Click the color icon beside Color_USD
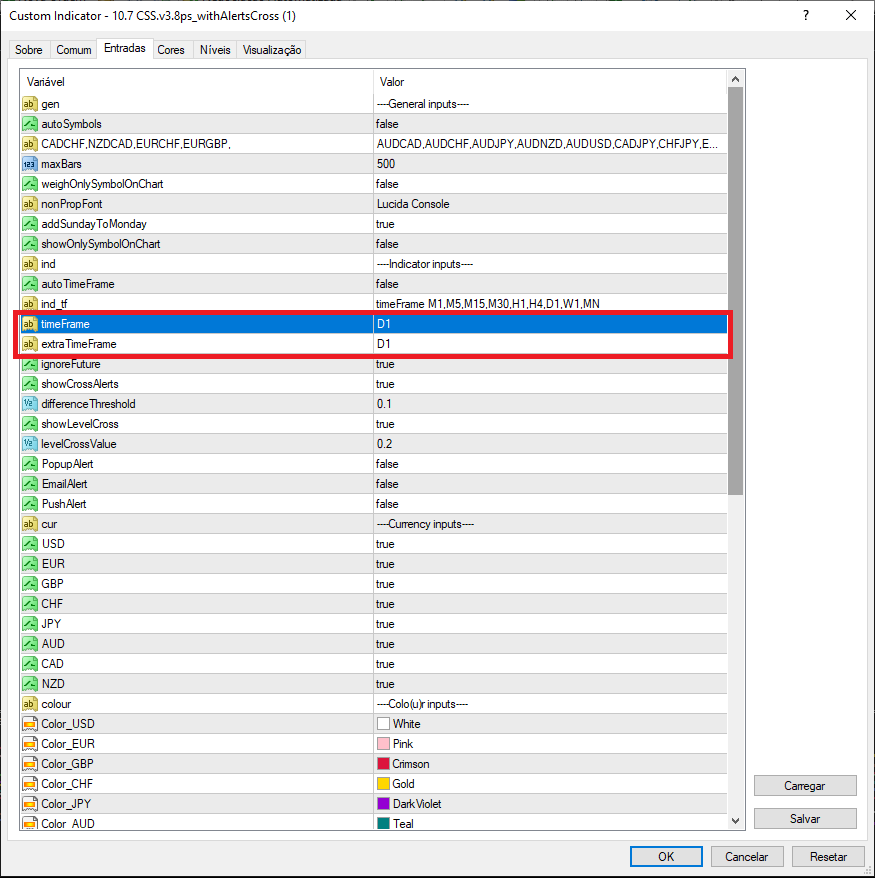The width and height of the screenshot is (875, 878). (x=30, y=724)
